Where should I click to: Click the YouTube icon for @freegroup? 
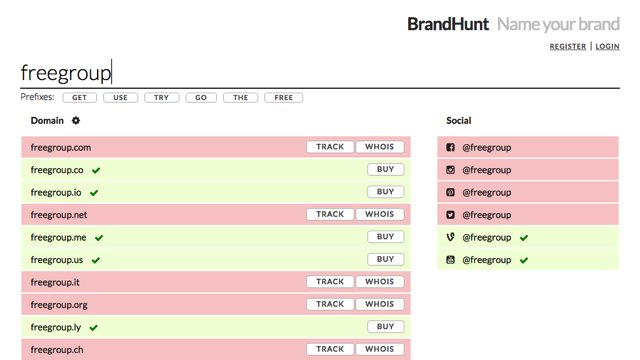pyautogui.click(x=450, y=260)
